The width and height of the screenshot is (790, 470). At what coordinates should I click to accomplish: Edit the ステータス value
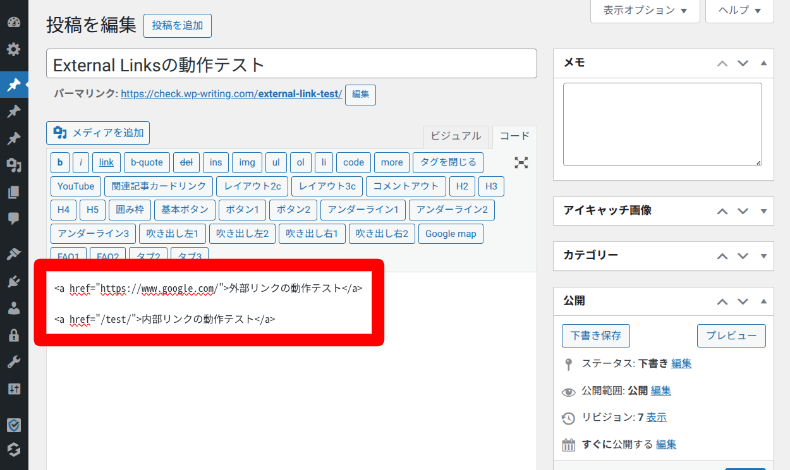click(x=681, y=364)
